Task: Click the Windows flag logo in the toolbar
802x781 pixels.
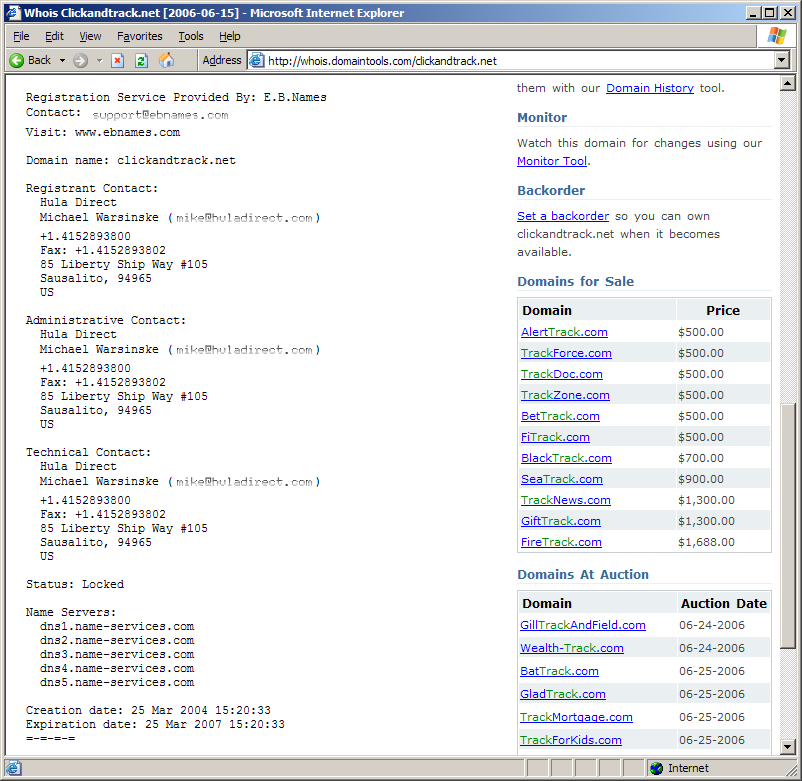Action: pos(776,36)
